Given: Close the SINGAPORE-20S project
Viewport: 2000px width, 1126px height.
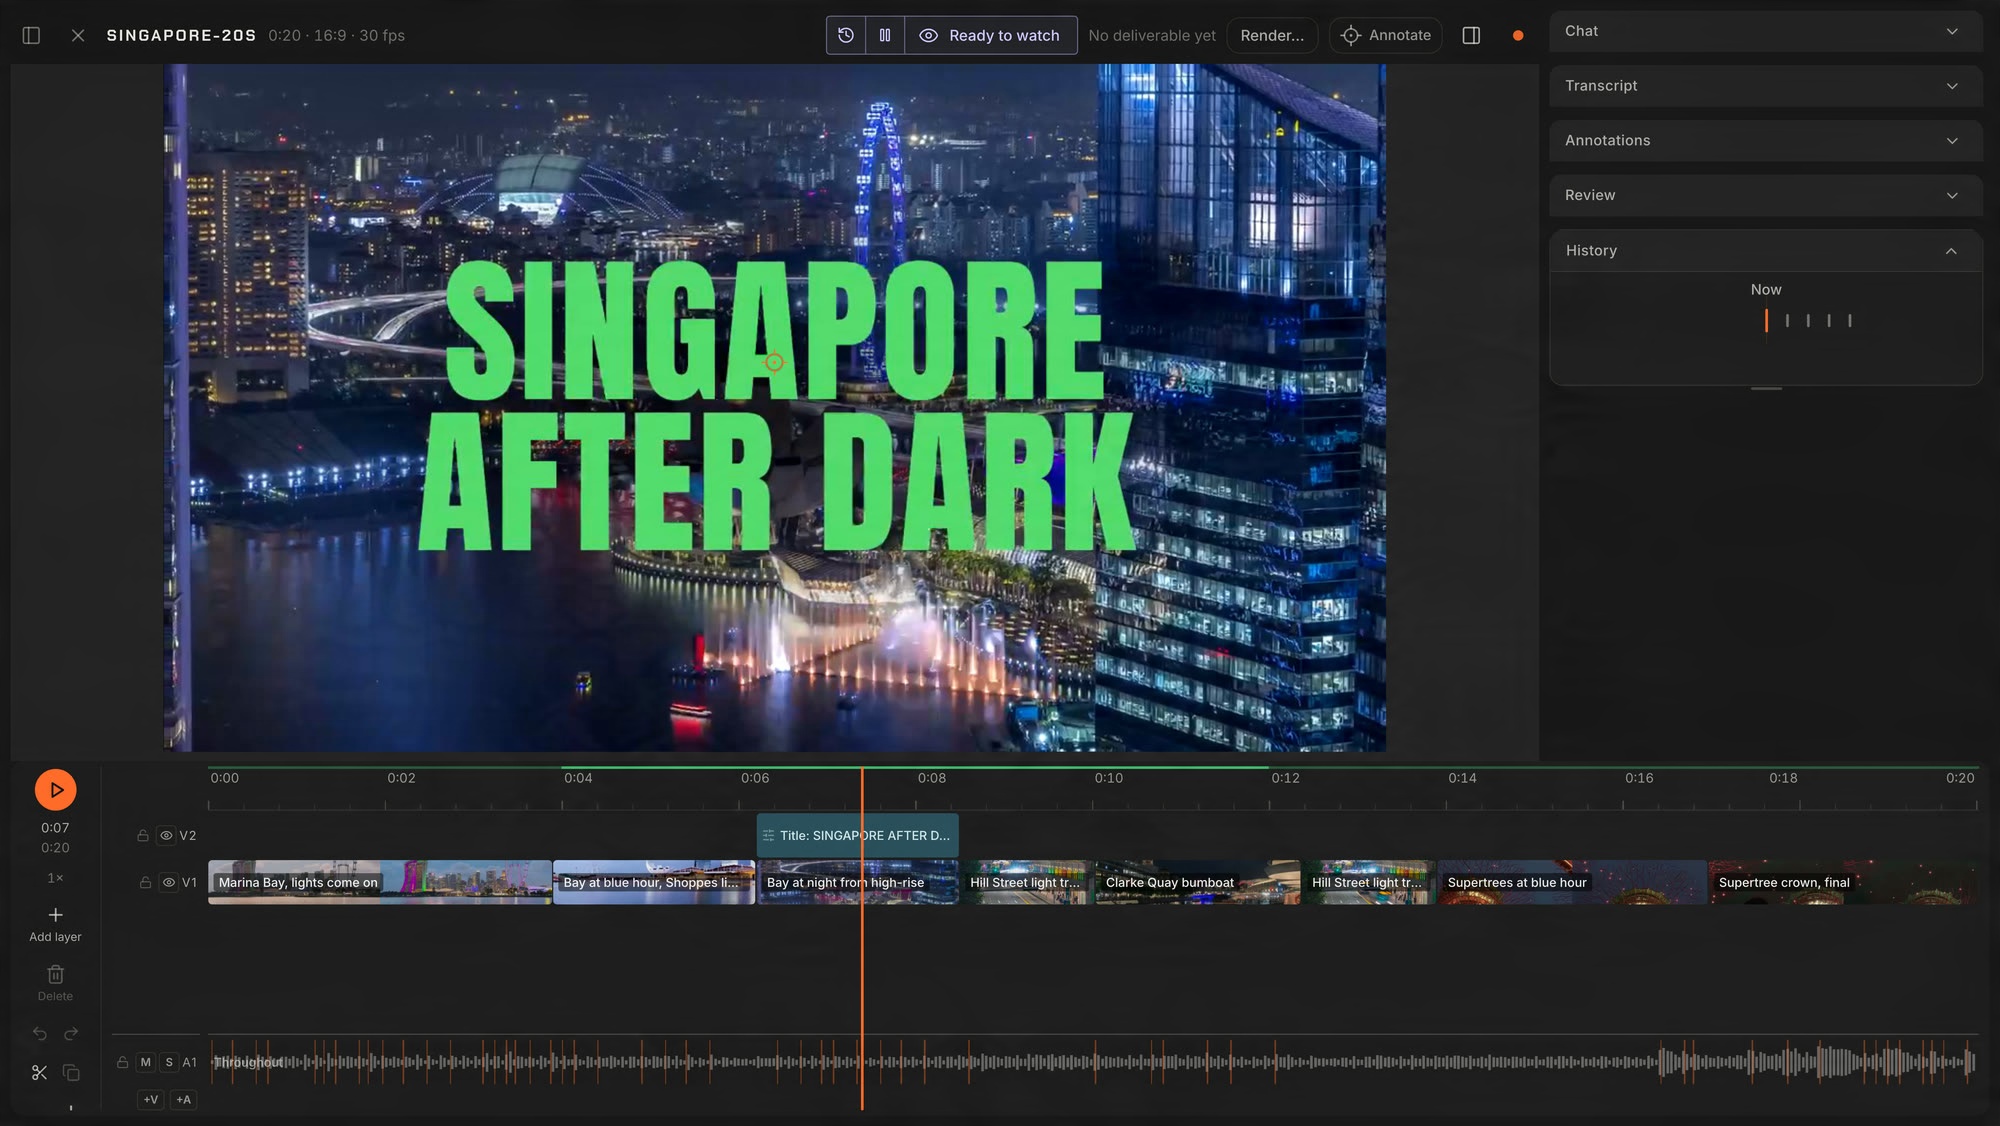Looking at the screenshot, I should [78, 35].
